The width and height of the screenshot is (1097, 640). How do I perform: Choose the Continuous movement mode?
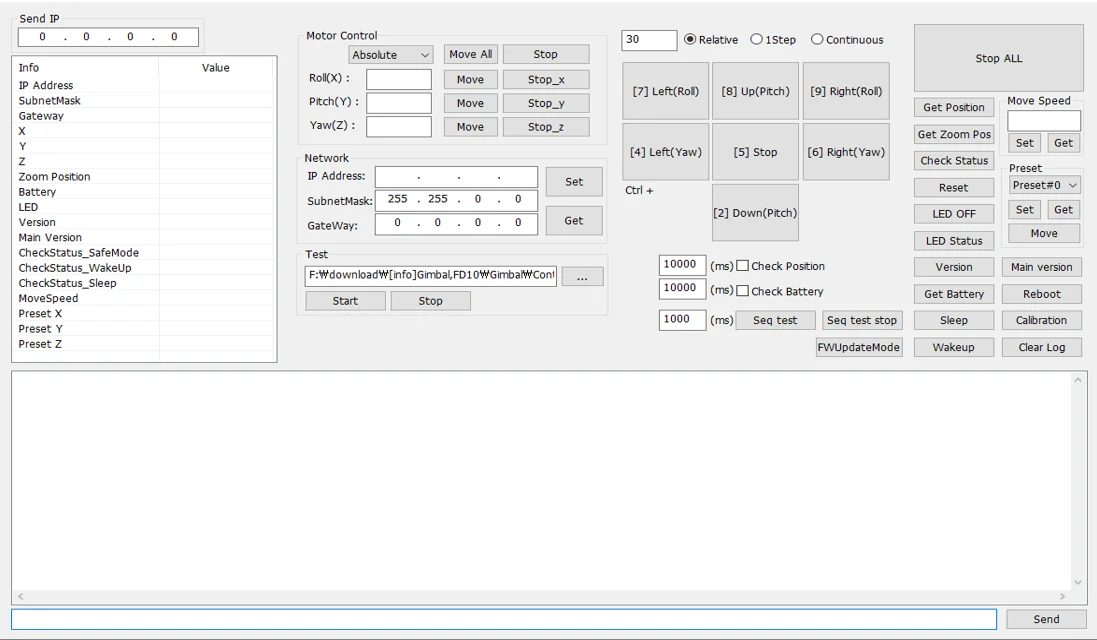(817, 40)
